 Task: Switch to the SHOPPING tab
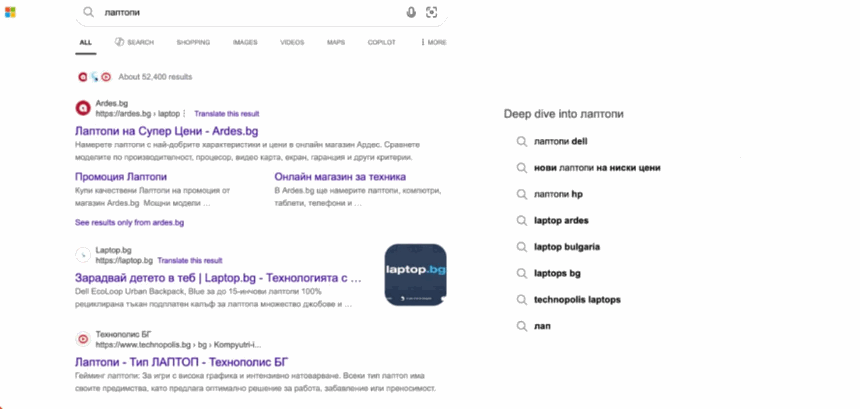pos(193,42)
